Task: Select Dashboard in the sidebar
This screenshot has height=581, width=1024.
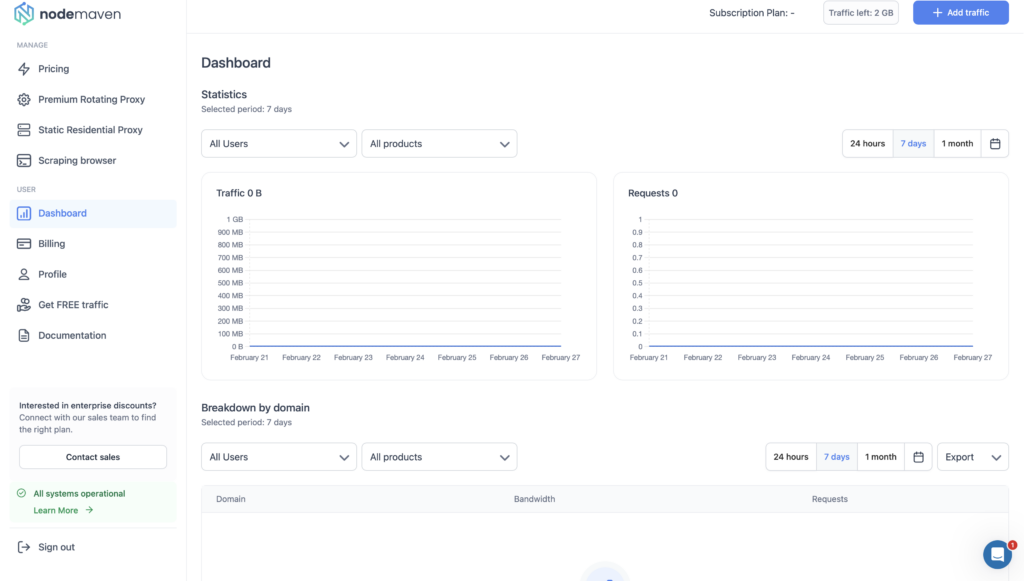Action: coord(93,213)
